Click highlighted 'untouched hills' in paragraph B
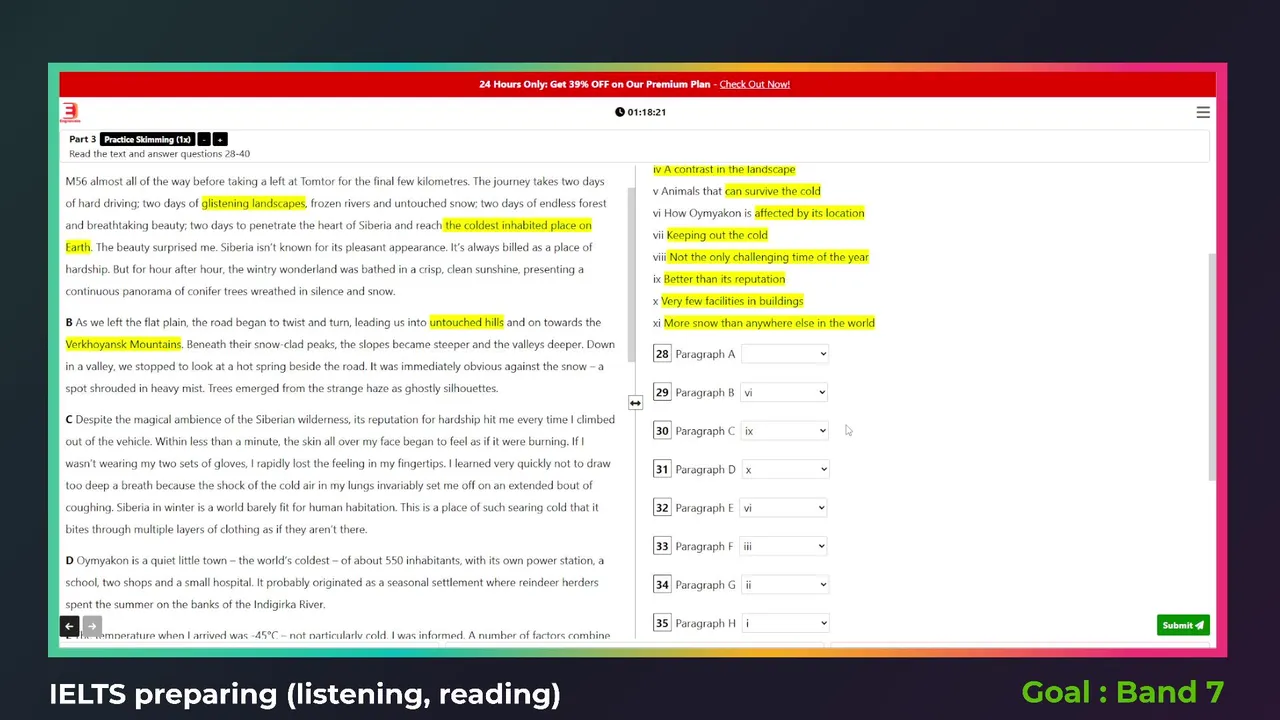1280x720 pixels. pos(467,322)
